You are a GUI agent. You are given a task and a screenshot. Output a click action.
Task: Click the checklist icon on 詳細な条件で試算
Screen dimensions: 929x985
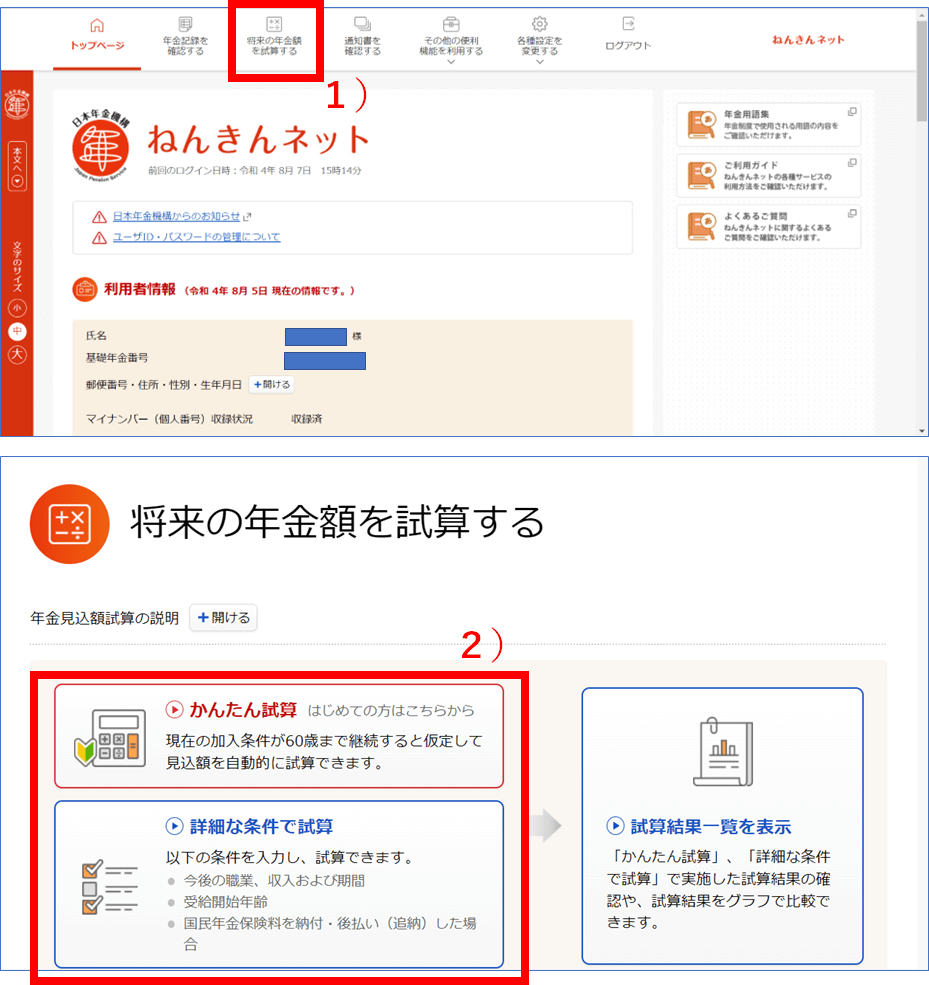click(x=109, y=886)
